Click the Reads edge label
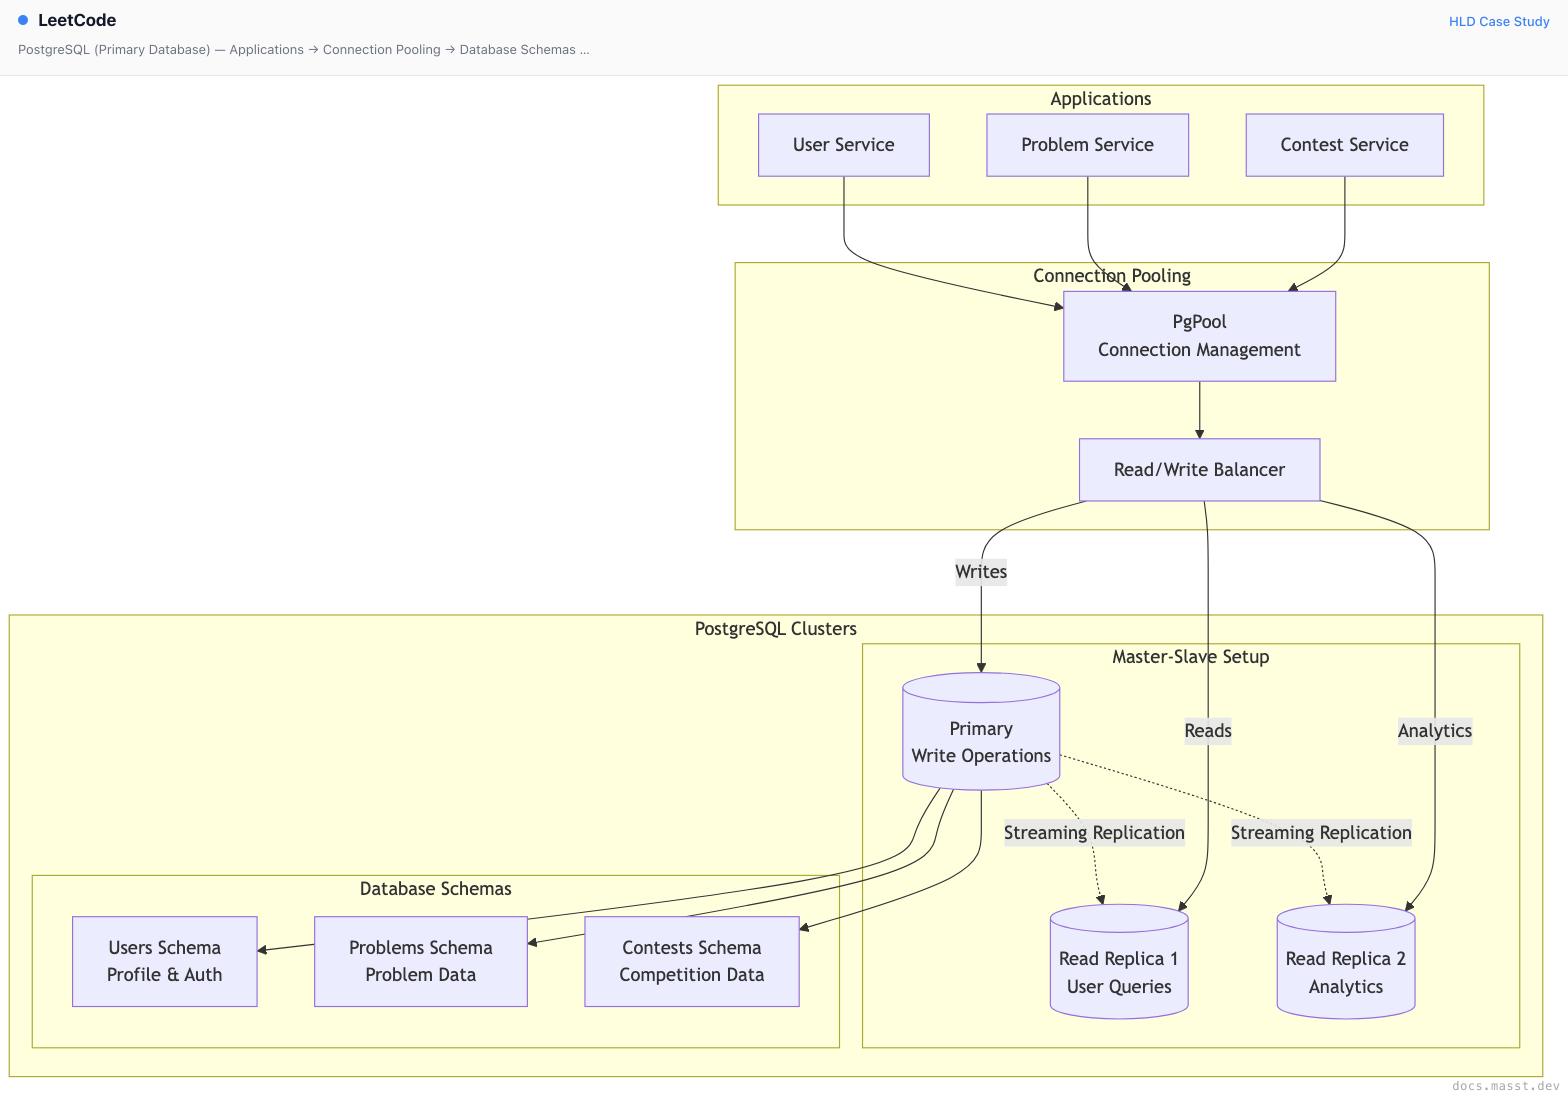The width and height of the screenshot is (1568, 1098). (1208, 731)
